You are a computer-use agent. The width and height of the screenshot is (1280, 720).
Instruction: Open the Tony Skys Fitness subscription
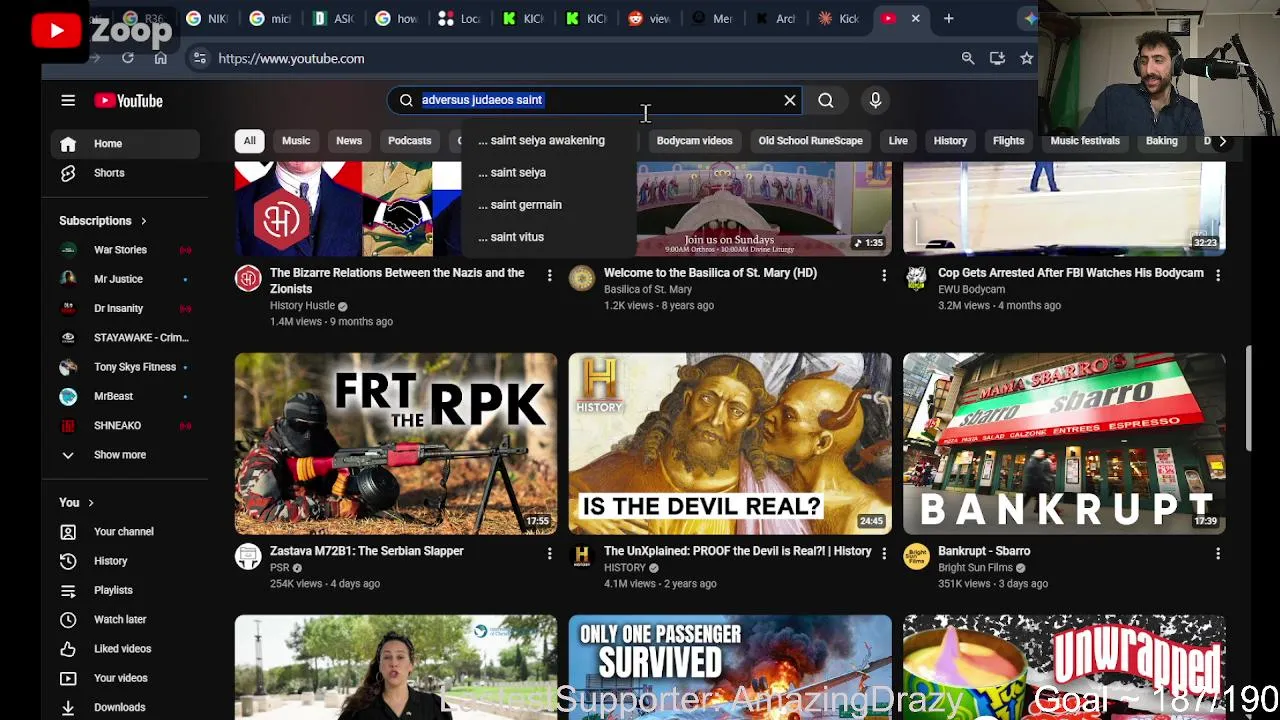click(125, 367)
